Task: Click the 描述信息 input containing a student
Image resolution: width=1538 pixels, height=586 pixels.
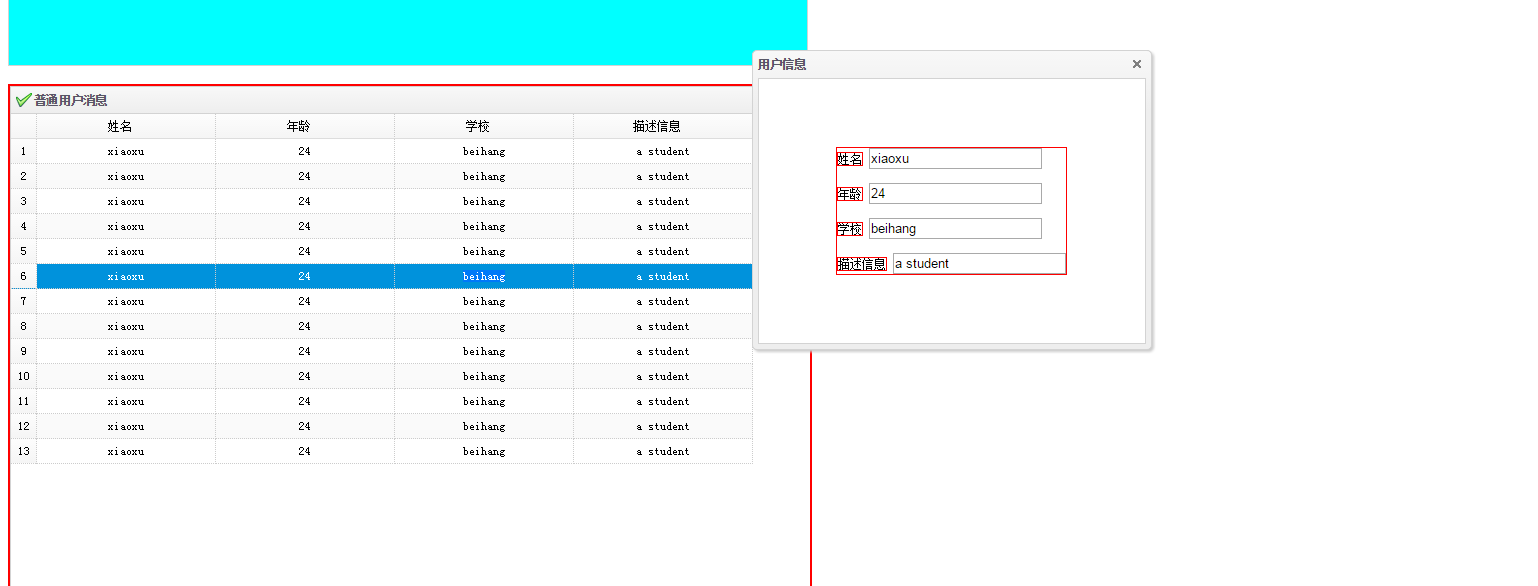Action: 979,263
